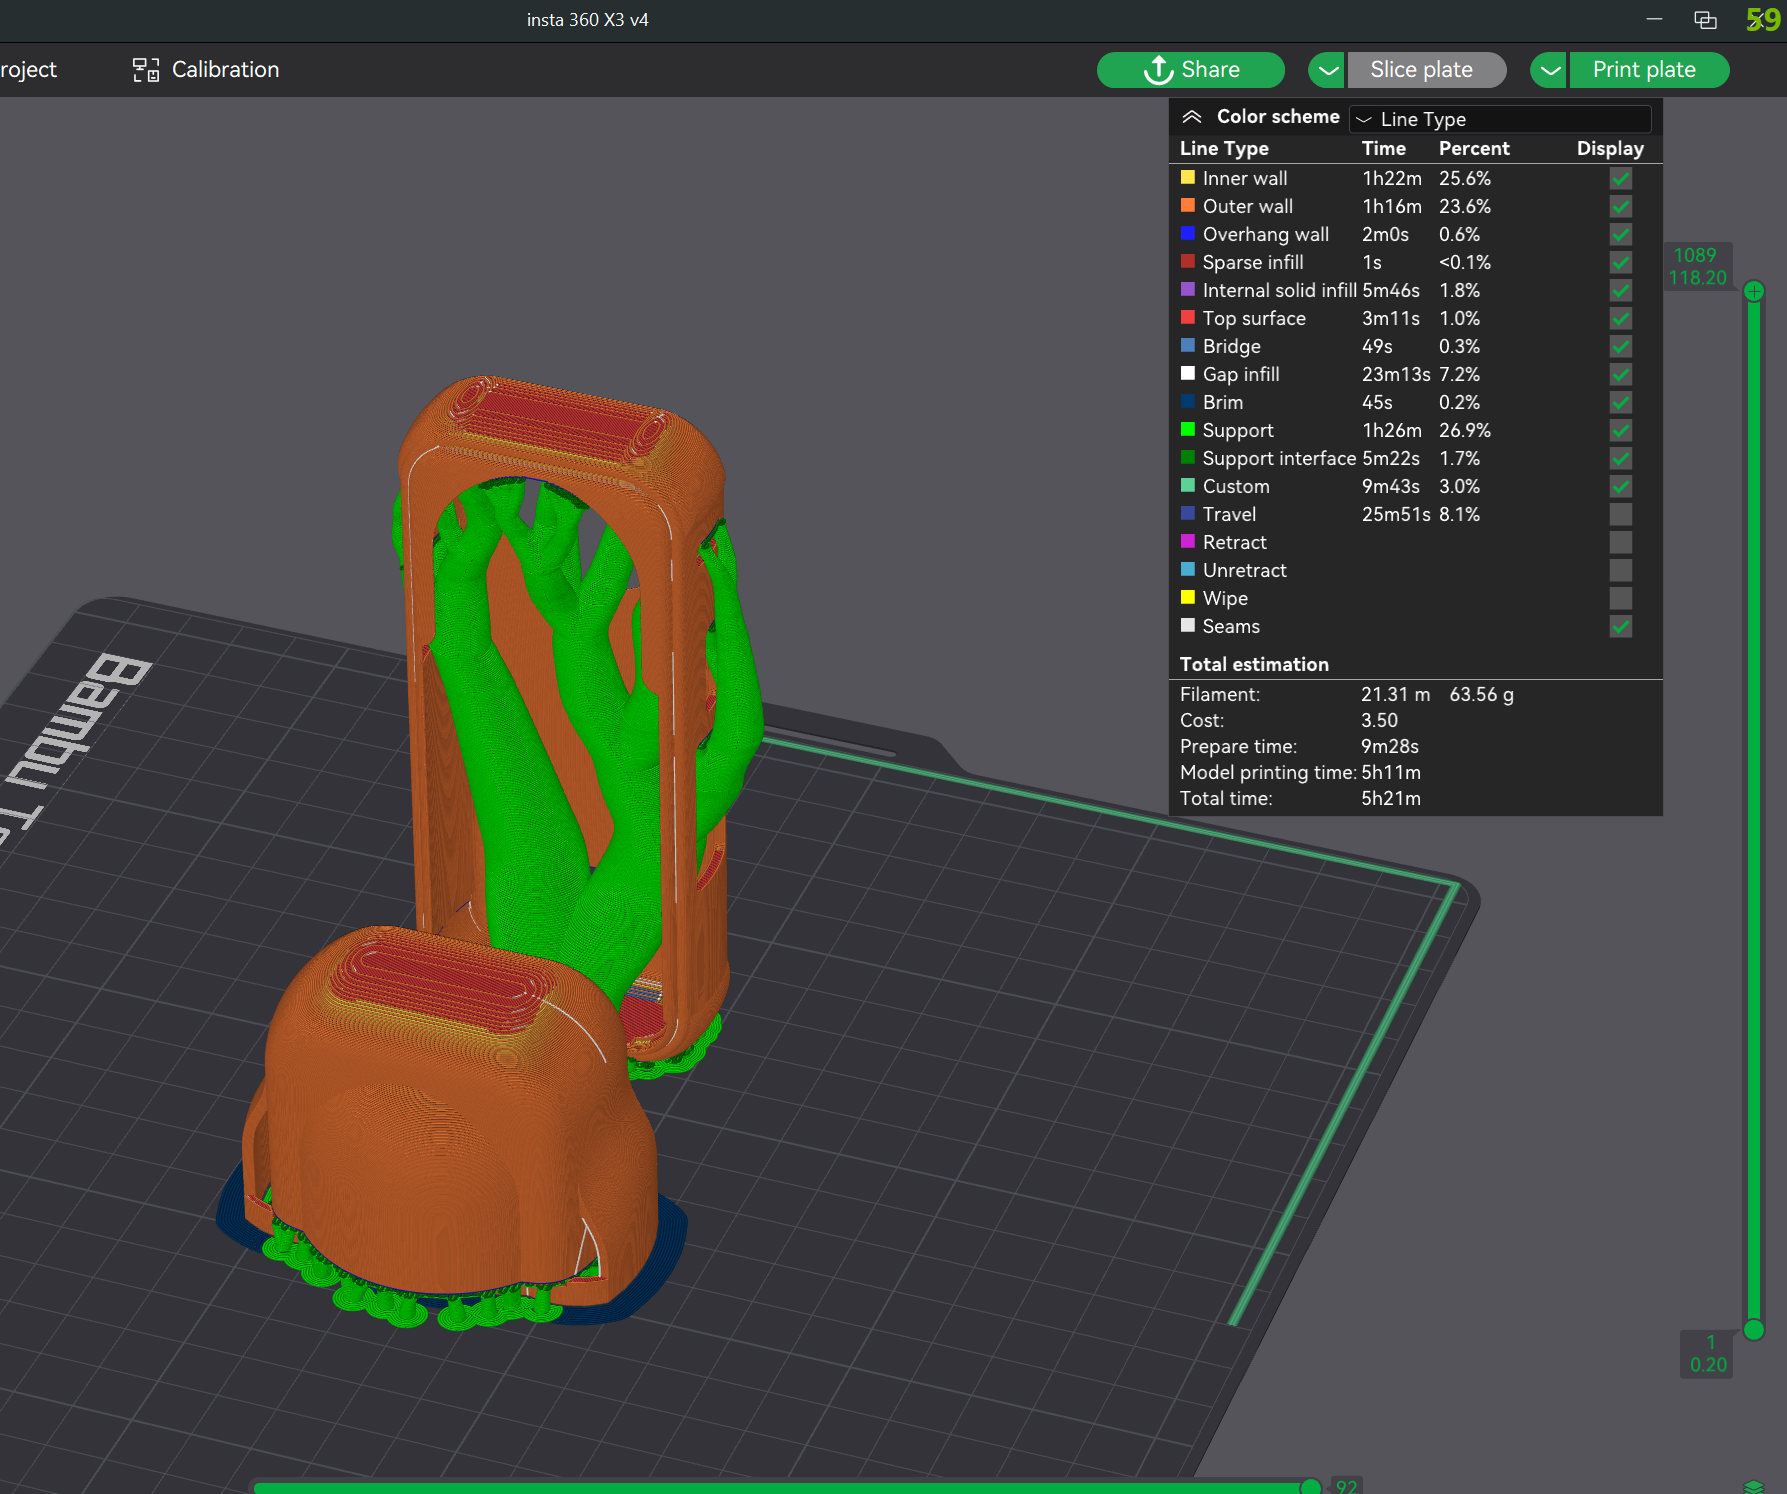Click the Support green color swatch
The height and width of the screenshot is (1494, 1787).
(x=1188, y=429)
